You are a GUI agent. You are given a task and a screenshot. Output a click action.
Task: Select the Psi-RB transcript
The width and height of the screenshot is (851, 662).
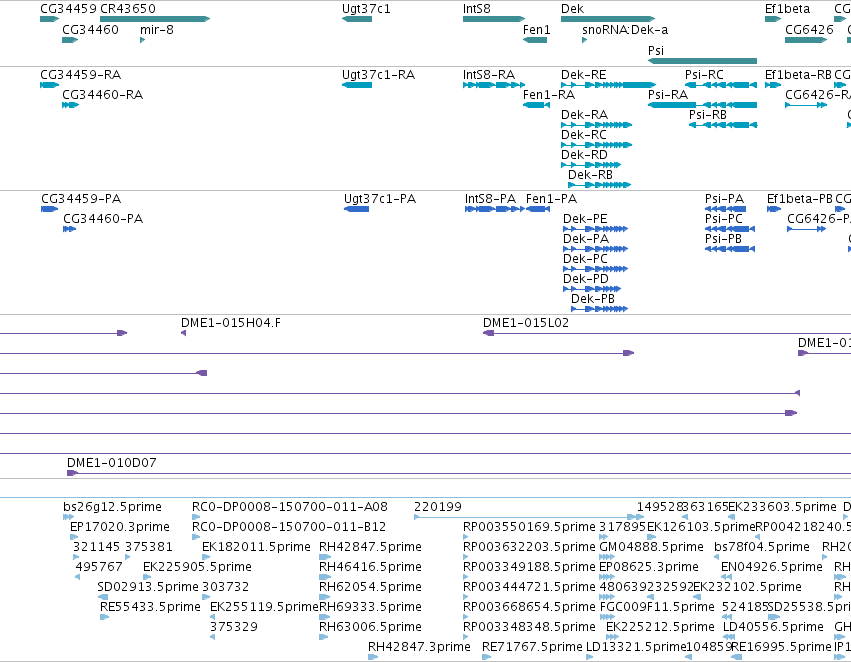pyautogui.click(x=723, y=125)
